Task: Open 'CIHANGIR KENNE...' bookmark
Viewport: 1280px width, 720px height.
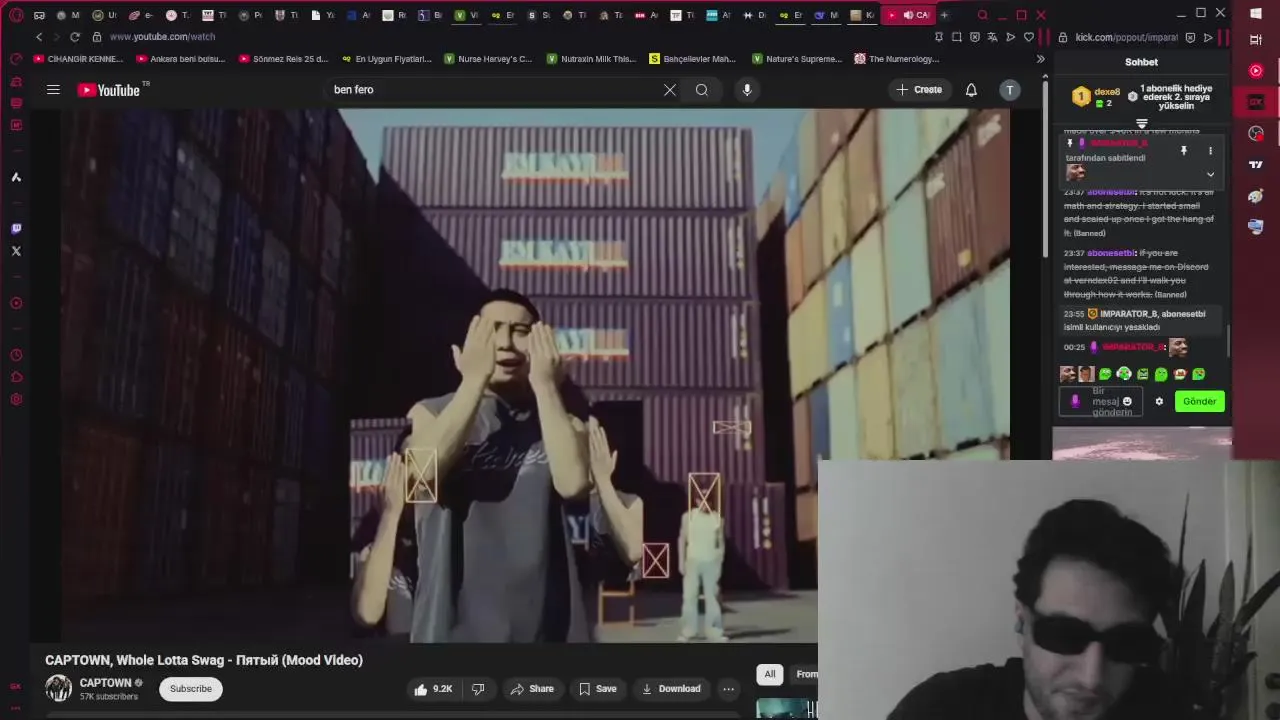Action: point(78,59)
